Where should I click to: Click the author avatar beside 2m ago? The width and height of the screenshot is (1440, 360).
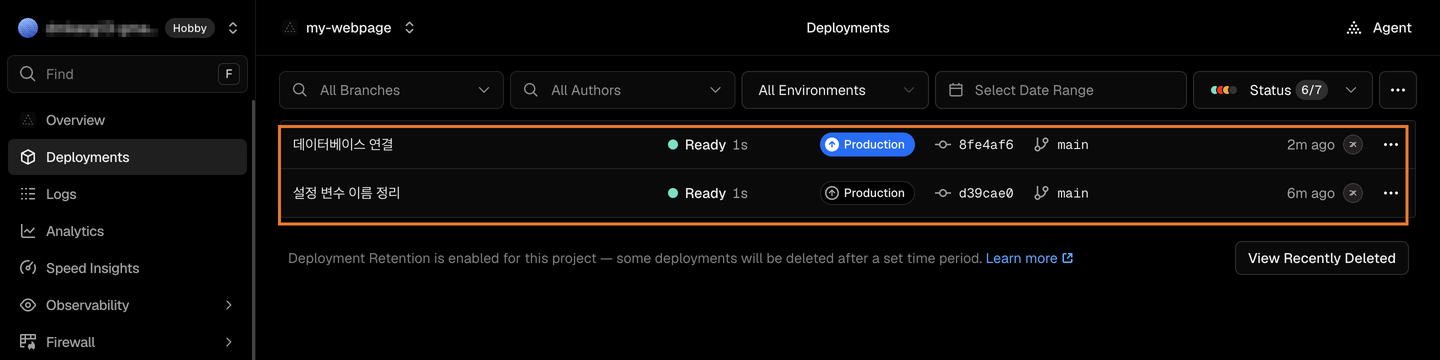point(1353,144)
